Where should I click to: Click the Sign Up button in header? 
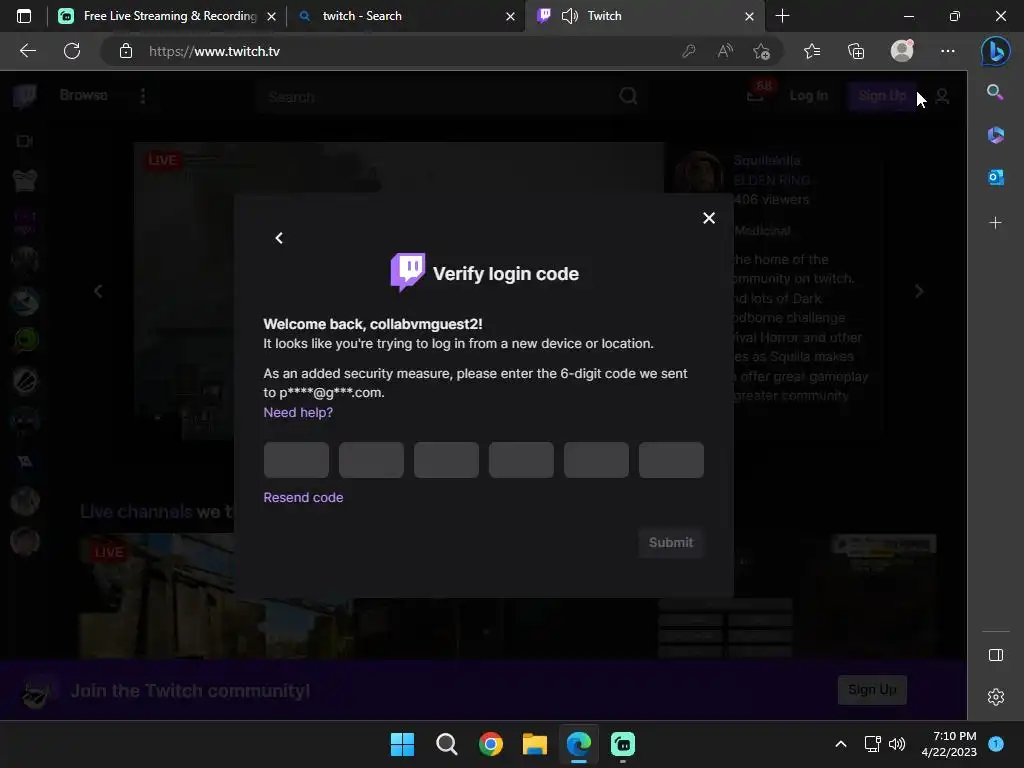(x=882, y=96)
